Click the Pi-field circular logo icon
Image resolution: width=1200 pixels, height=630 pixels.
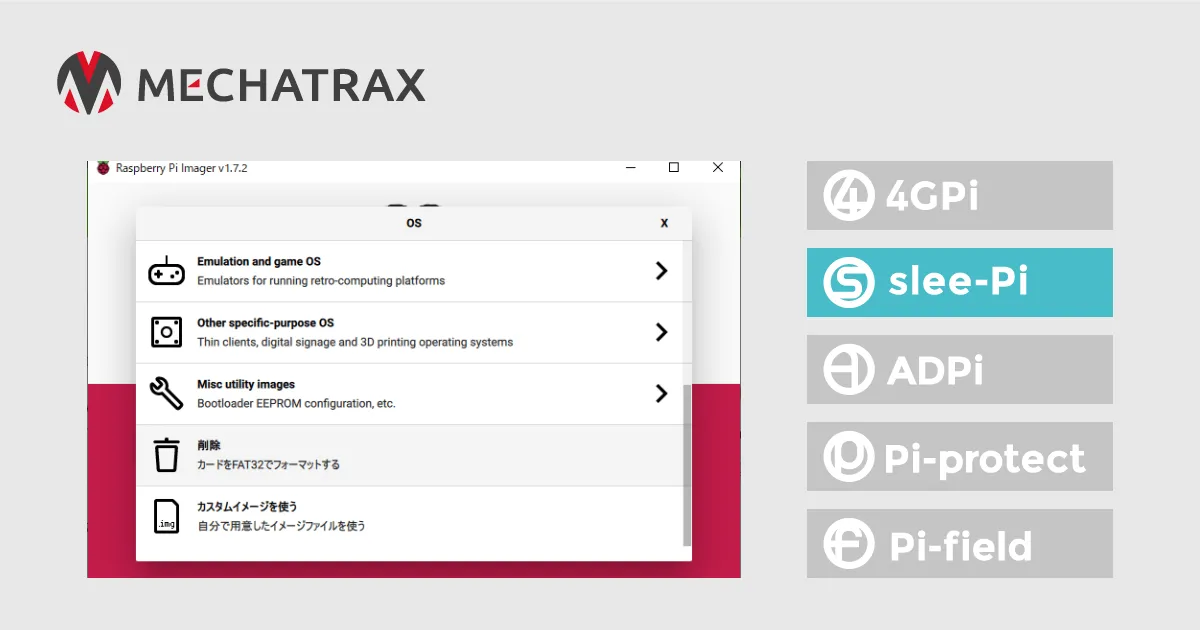849,544
